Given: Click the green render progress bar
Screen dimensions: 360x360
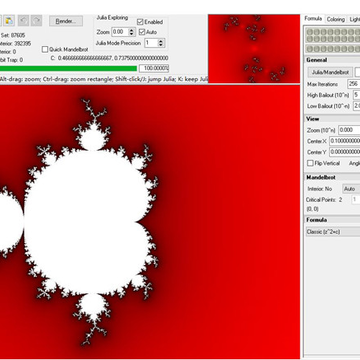Looking at the screenshot, I should [68, 69].
